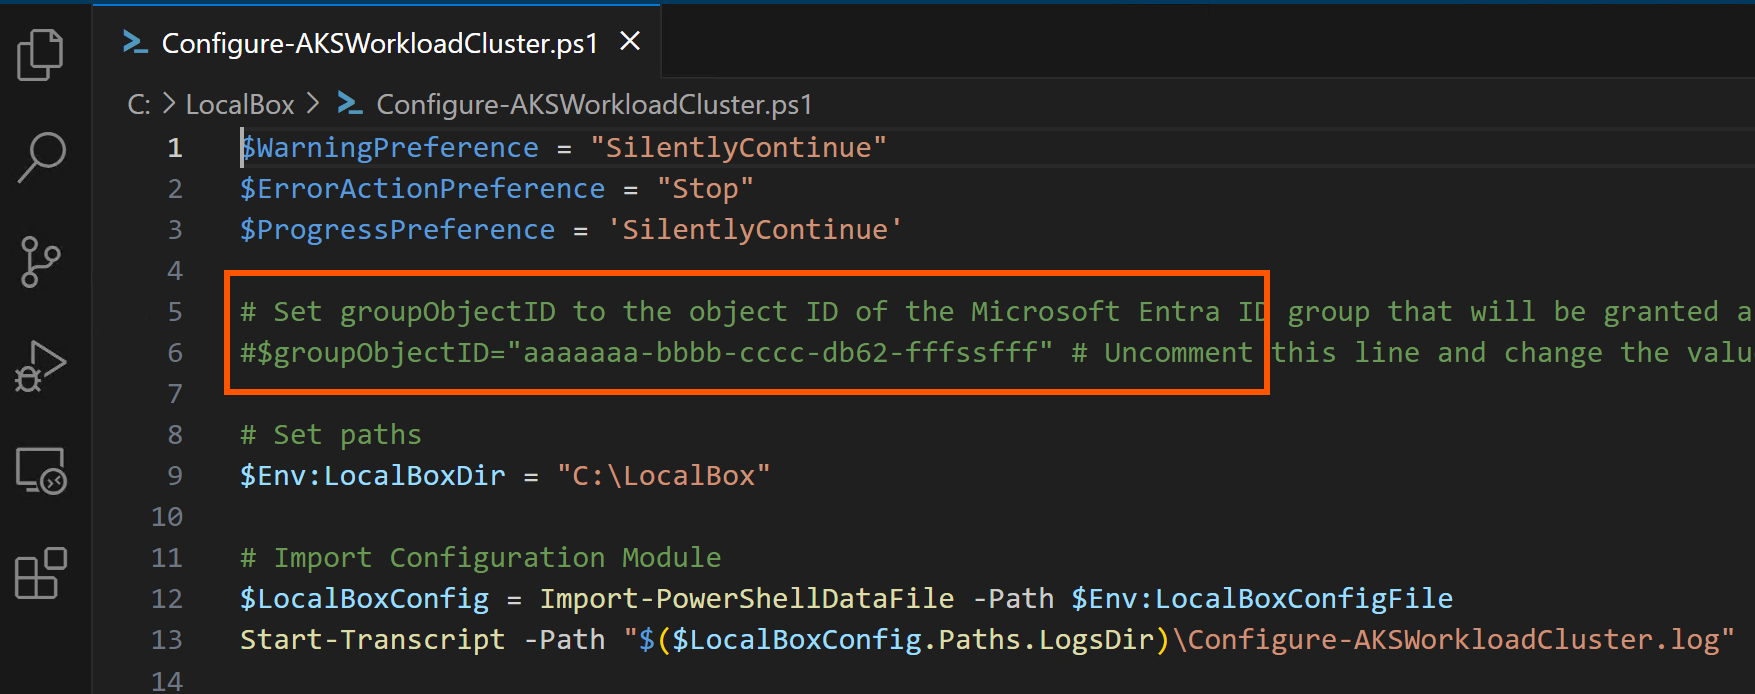Close the Configure-AKSWorkloadCluster.ps1 tab
Screen dimensions: 1755x694
[629, 41]
